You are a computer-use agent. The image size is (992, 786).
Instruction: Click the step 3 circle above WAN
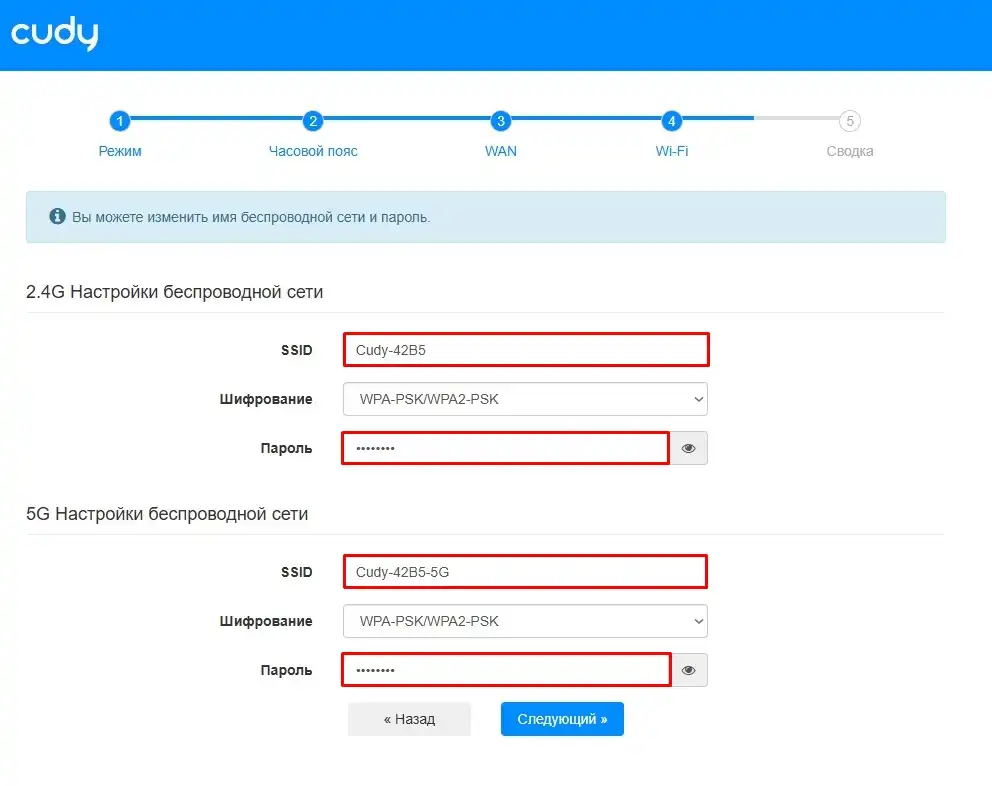501,121
